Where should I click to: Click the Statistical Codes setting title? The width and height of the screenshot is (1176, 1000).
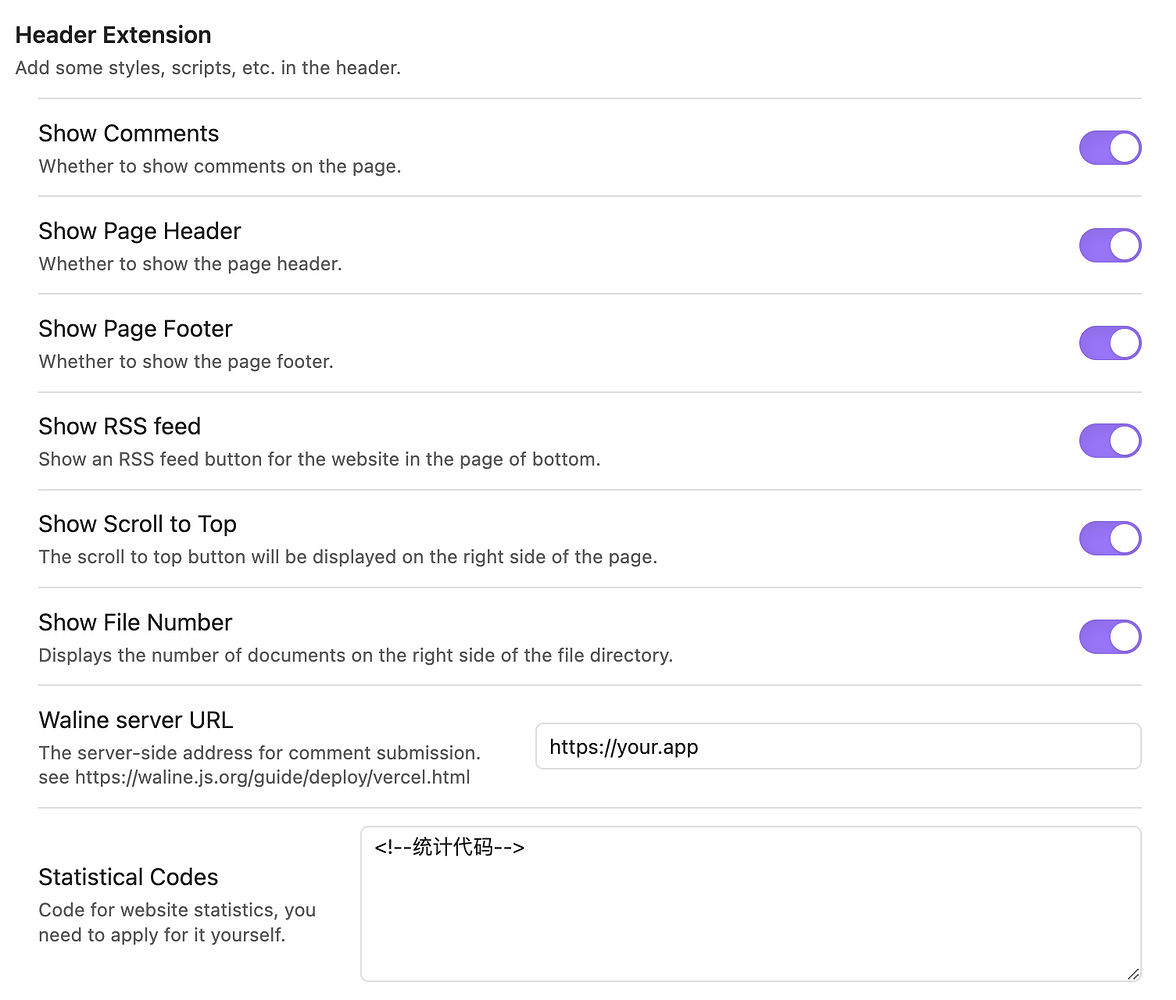click(x=128, y=878)
